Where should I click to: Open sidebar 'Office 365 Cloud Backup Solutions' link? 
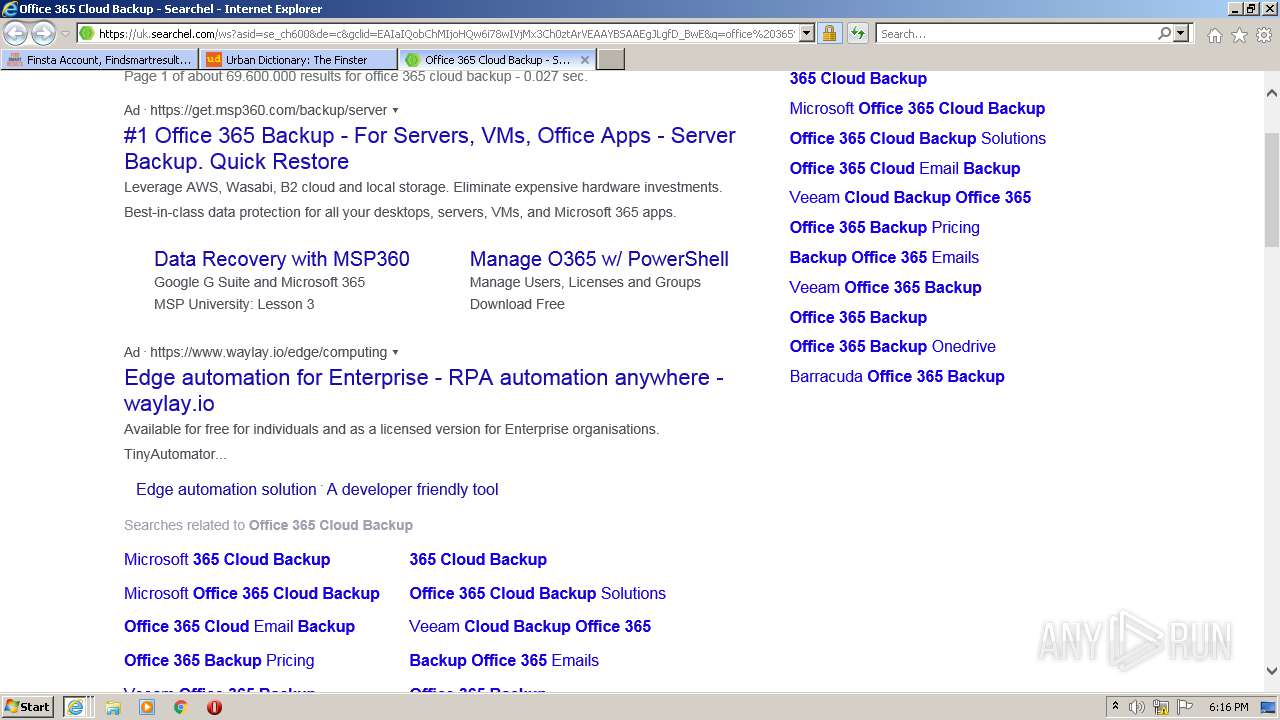click(917, 138)
